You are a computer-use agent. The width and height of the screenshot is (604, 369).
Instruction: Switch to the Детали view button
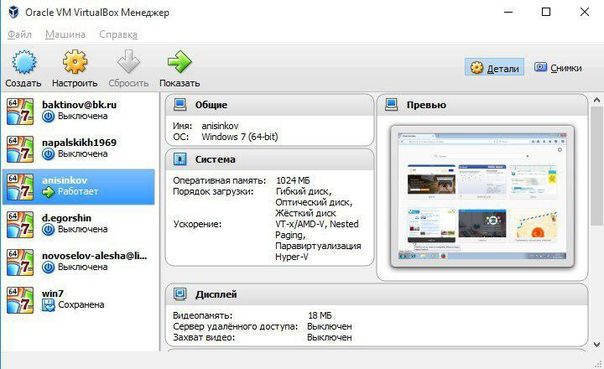pos(495,68)
